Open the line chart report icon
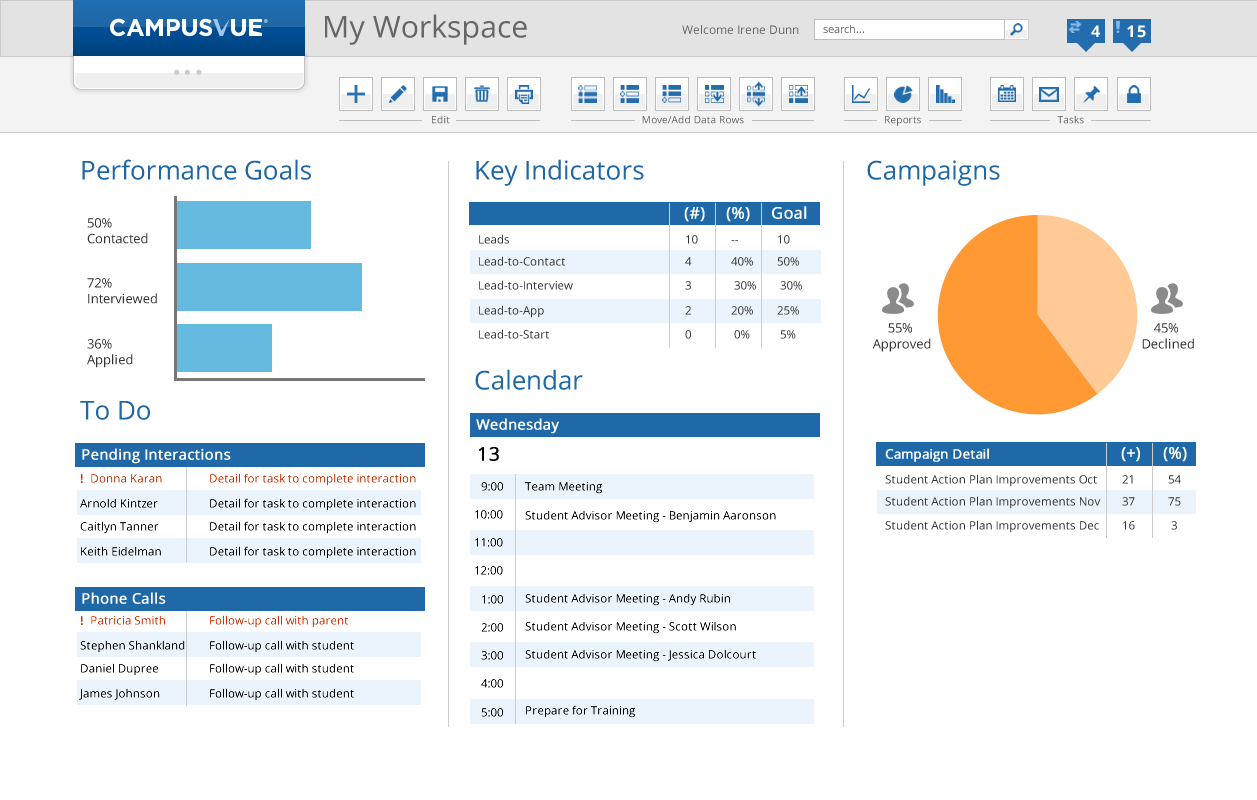 (861, 94)
